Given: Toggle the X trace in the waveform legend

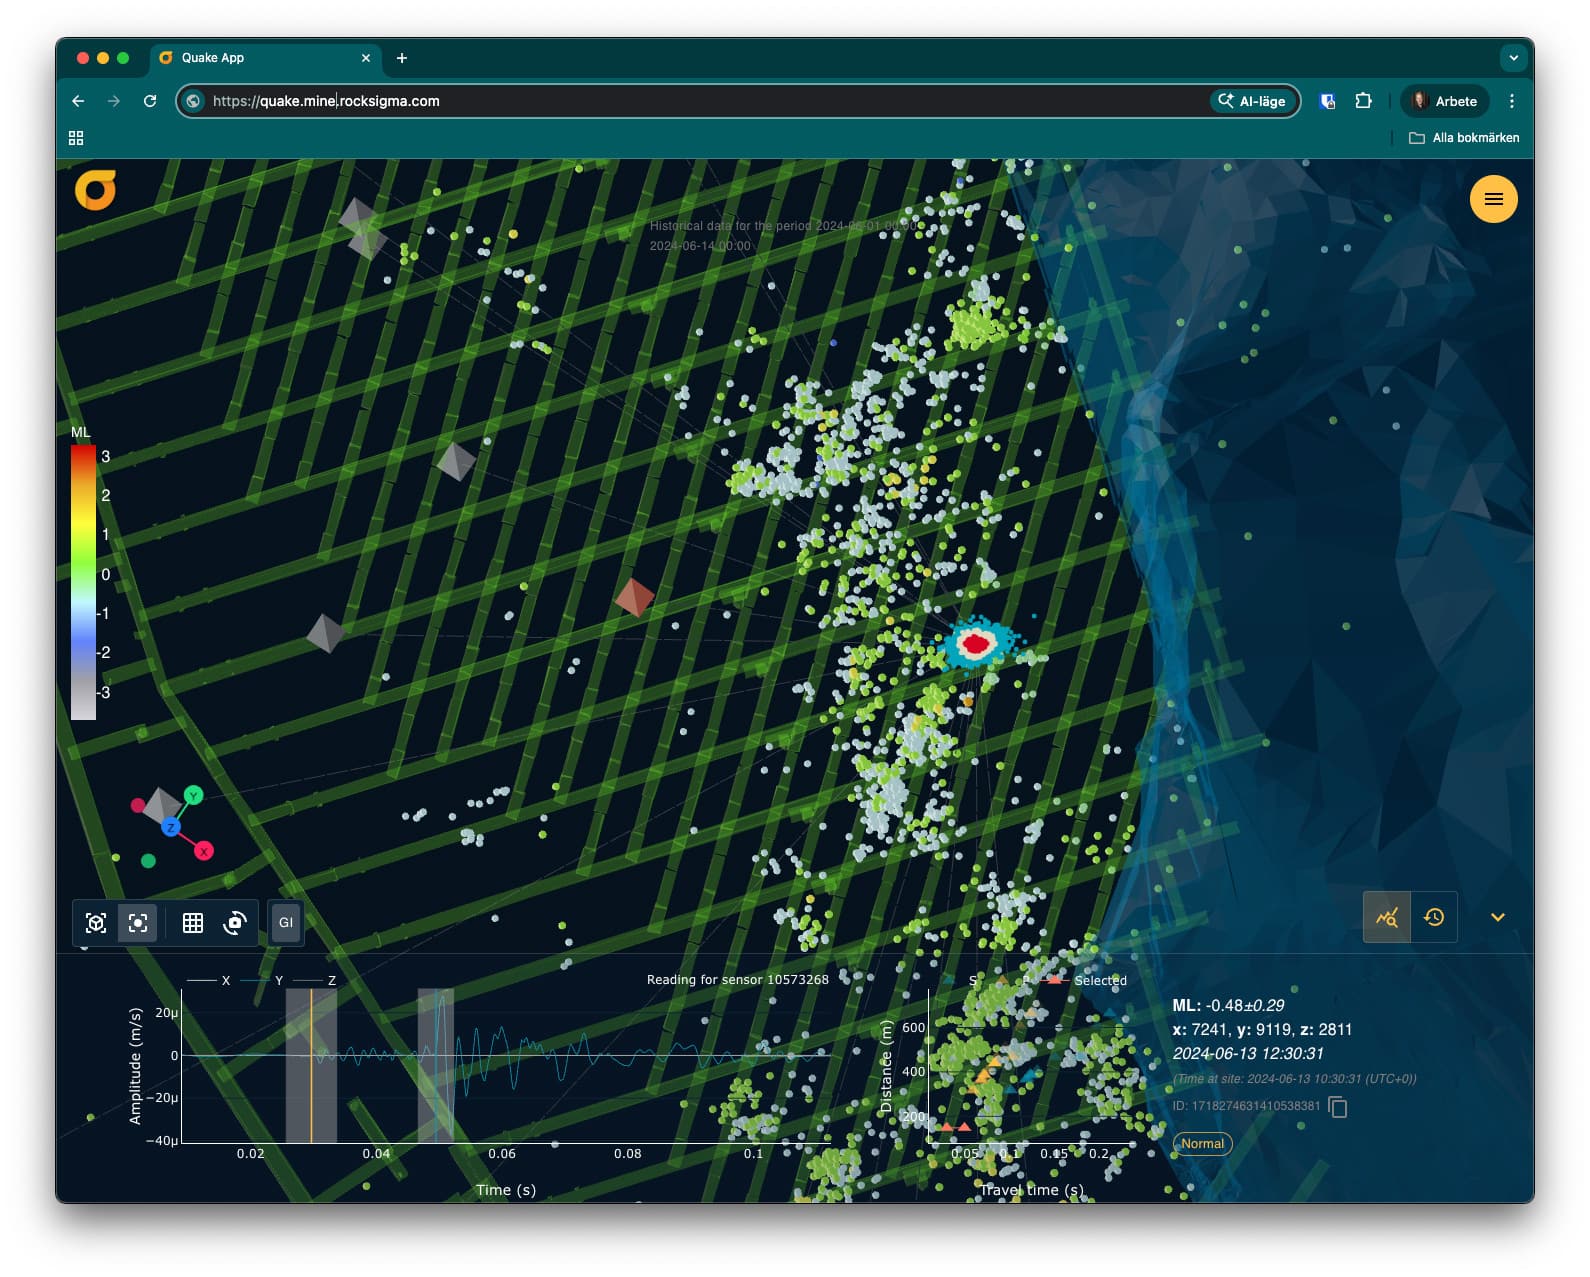Looking at the screenshot, I should [x=210, y=980].
